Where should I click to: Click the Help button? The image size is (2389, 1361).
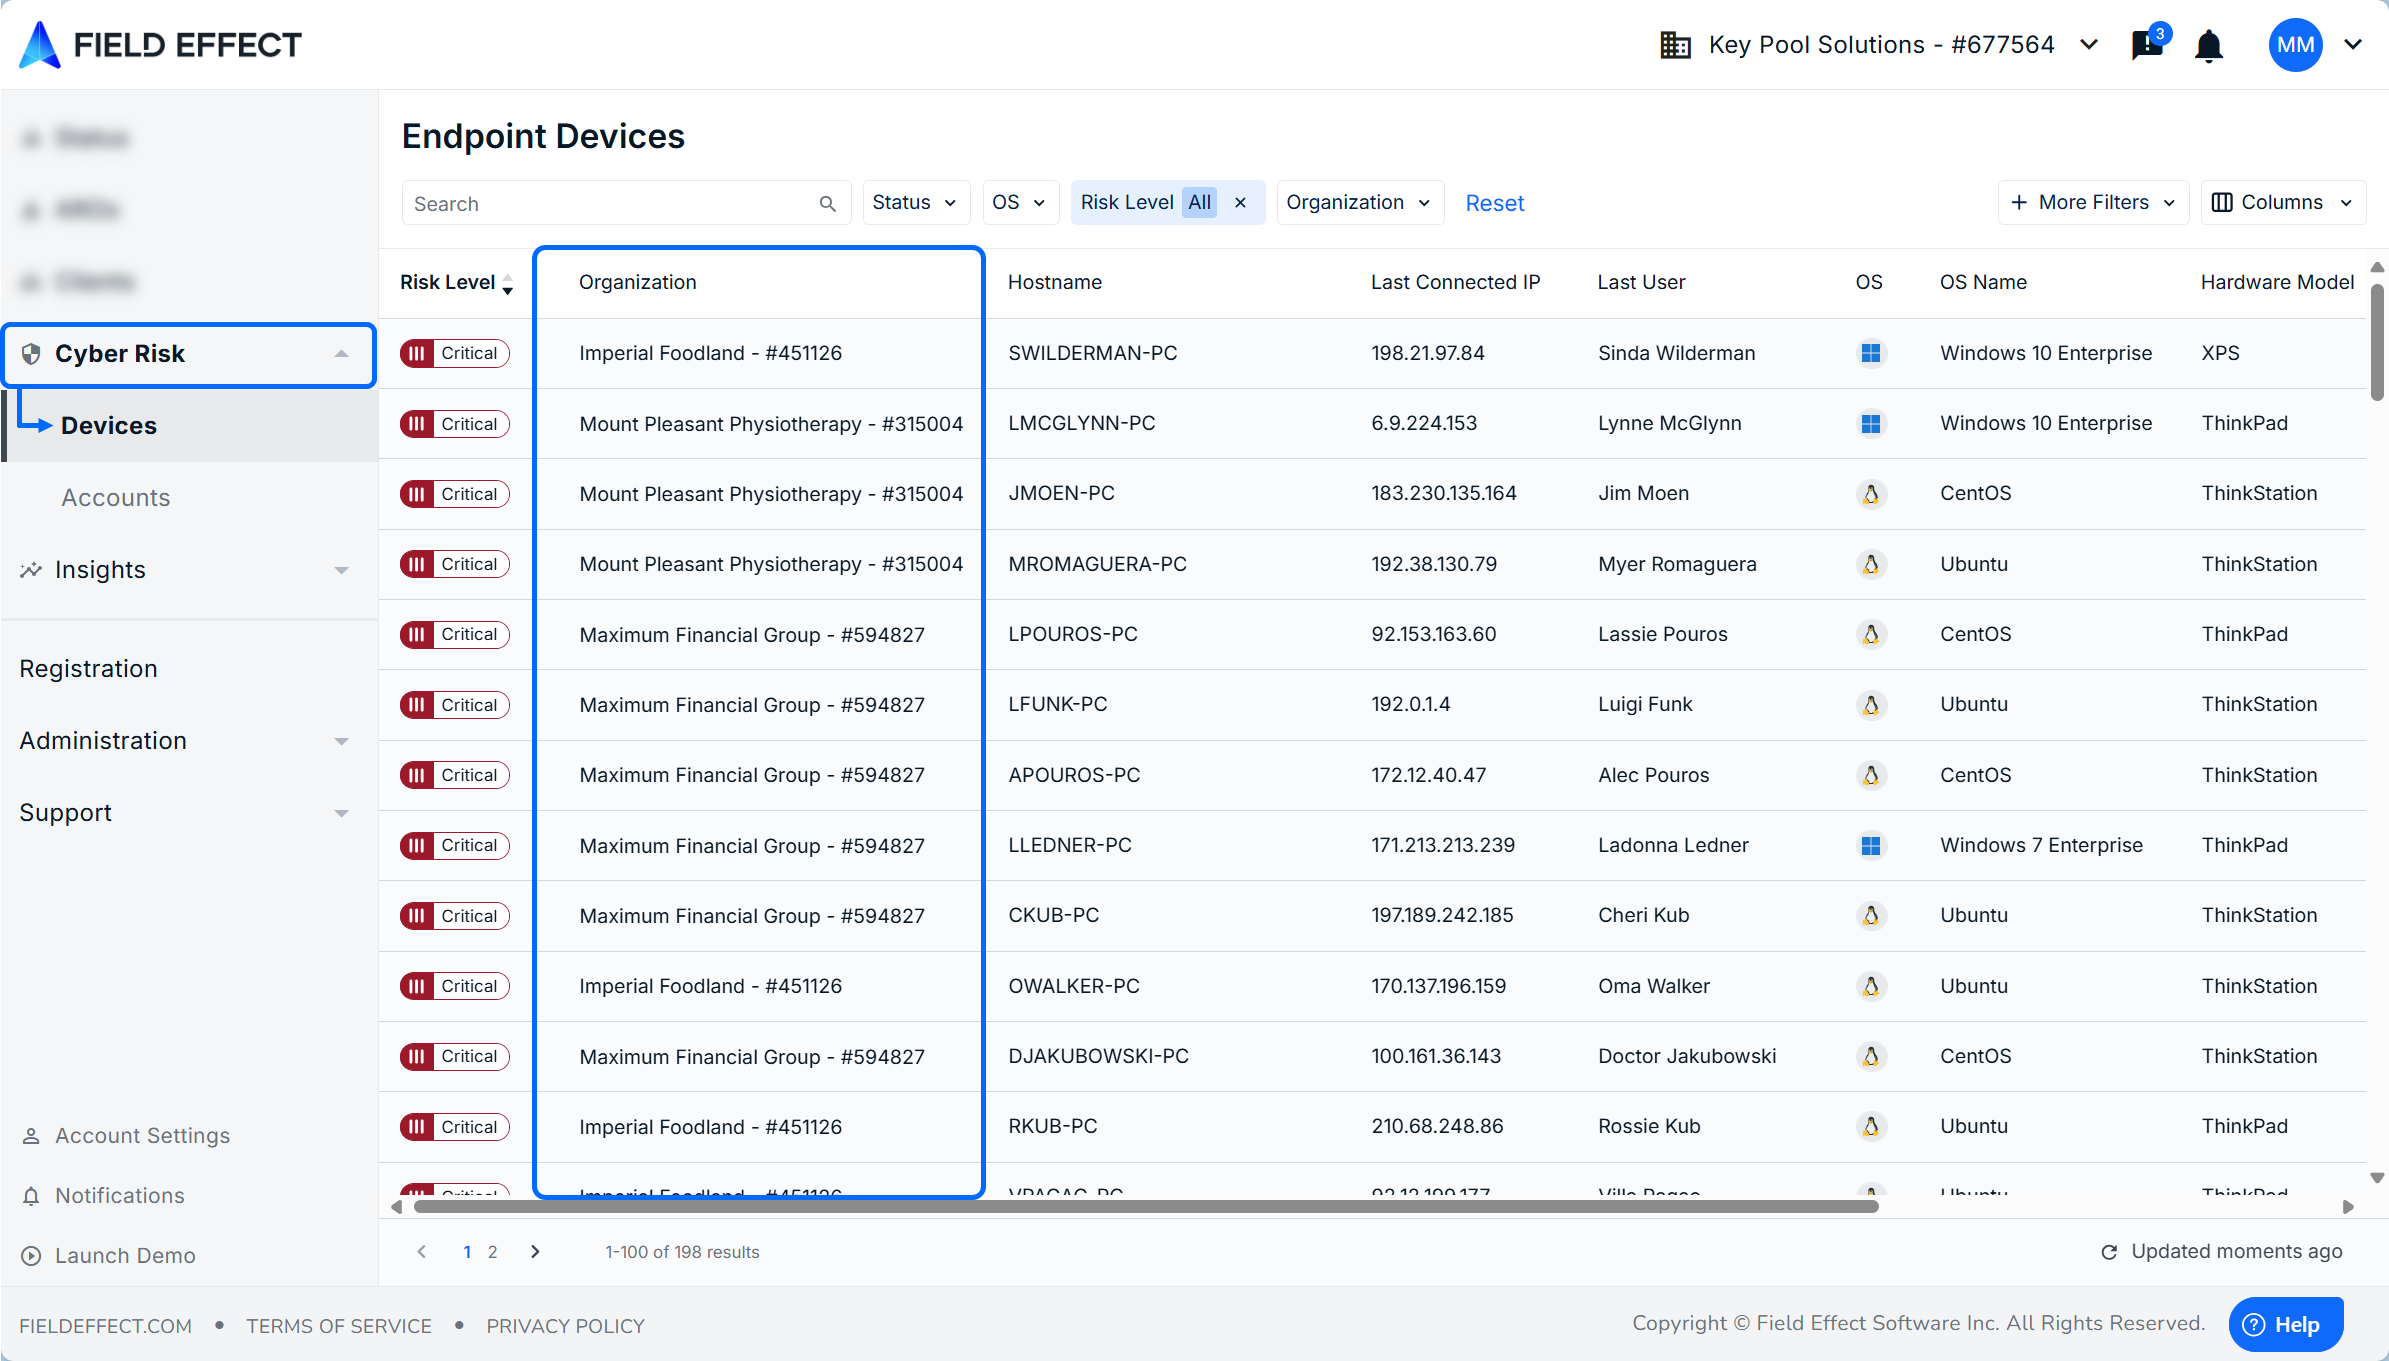pyautogui.click(x=2285, y=1324)
